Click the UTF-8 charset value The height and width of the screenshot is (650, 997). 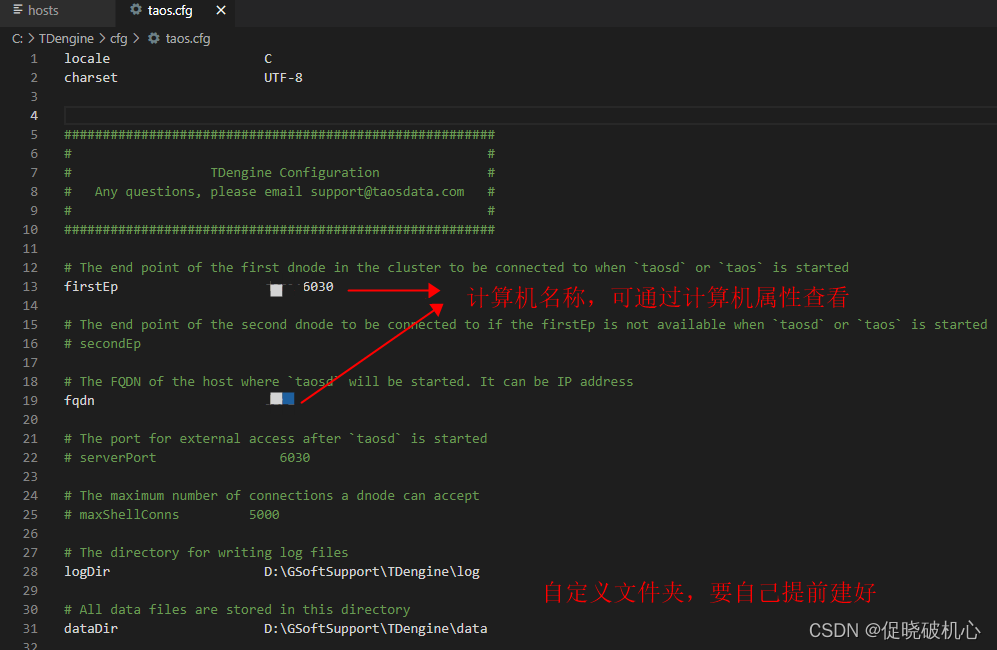(x=283, y=78)
